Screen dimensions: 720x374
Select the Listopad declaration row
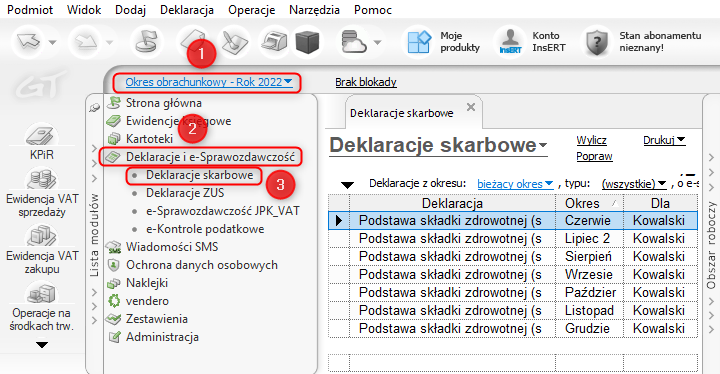point(513,311)
